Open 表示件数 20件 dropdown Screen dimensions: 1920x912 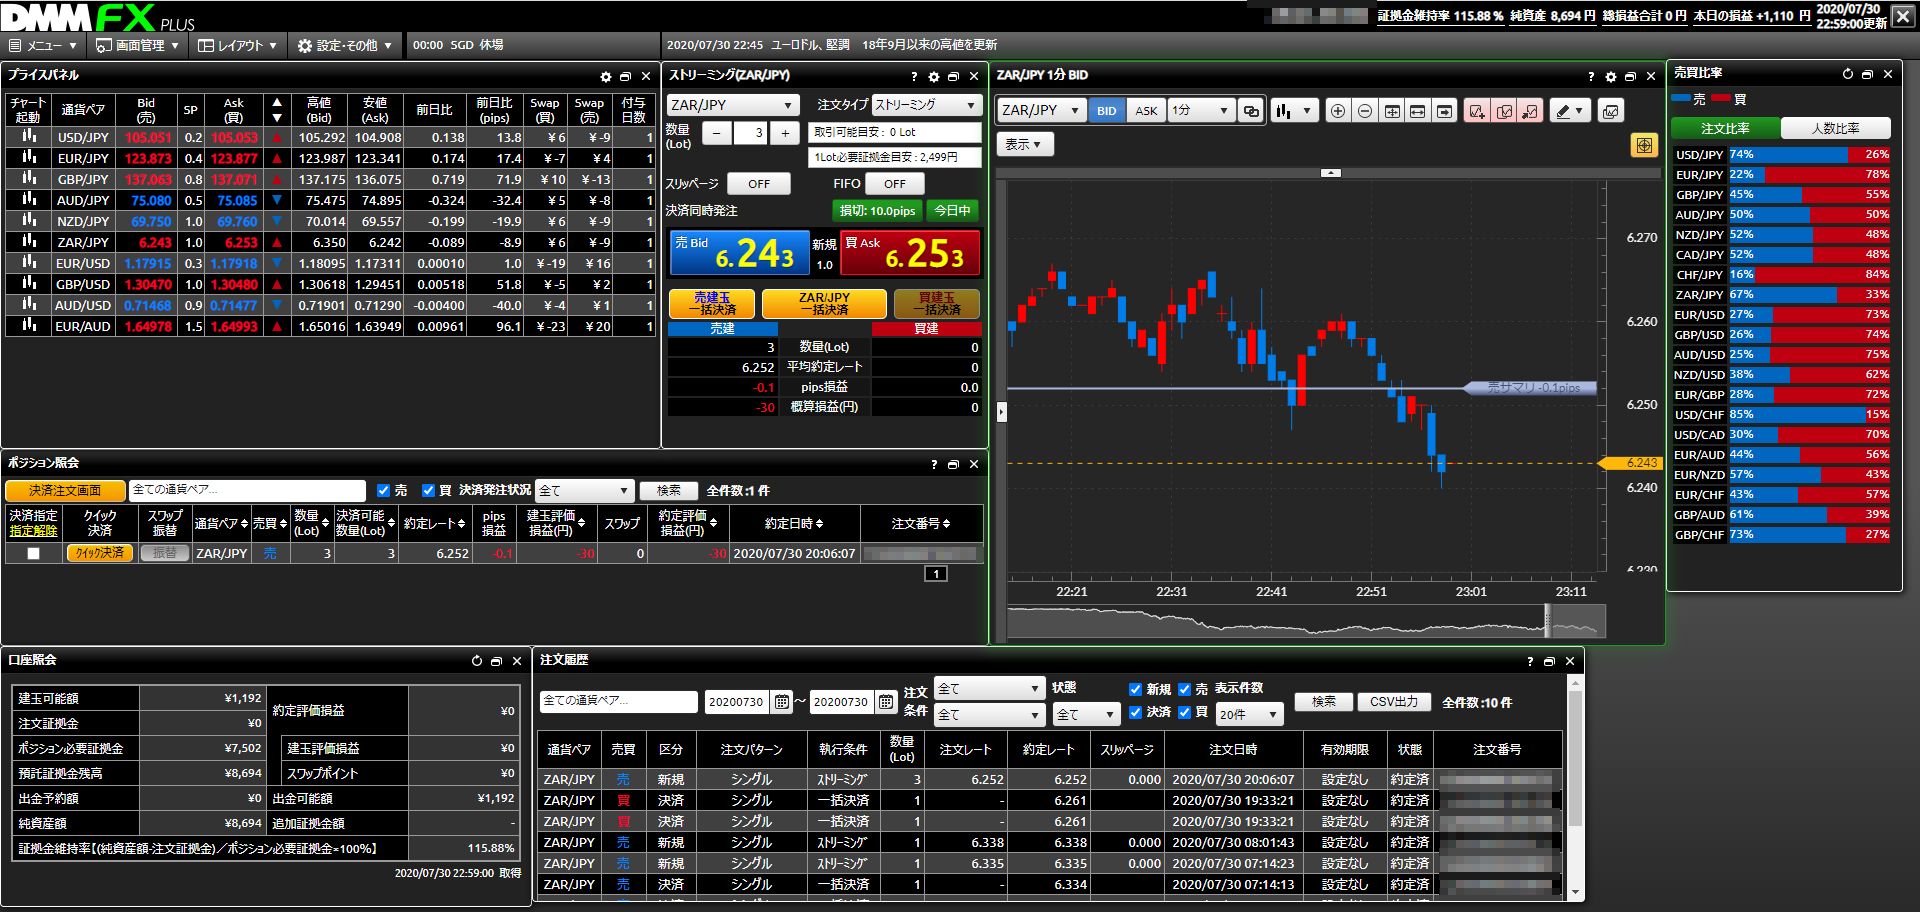1249,715
